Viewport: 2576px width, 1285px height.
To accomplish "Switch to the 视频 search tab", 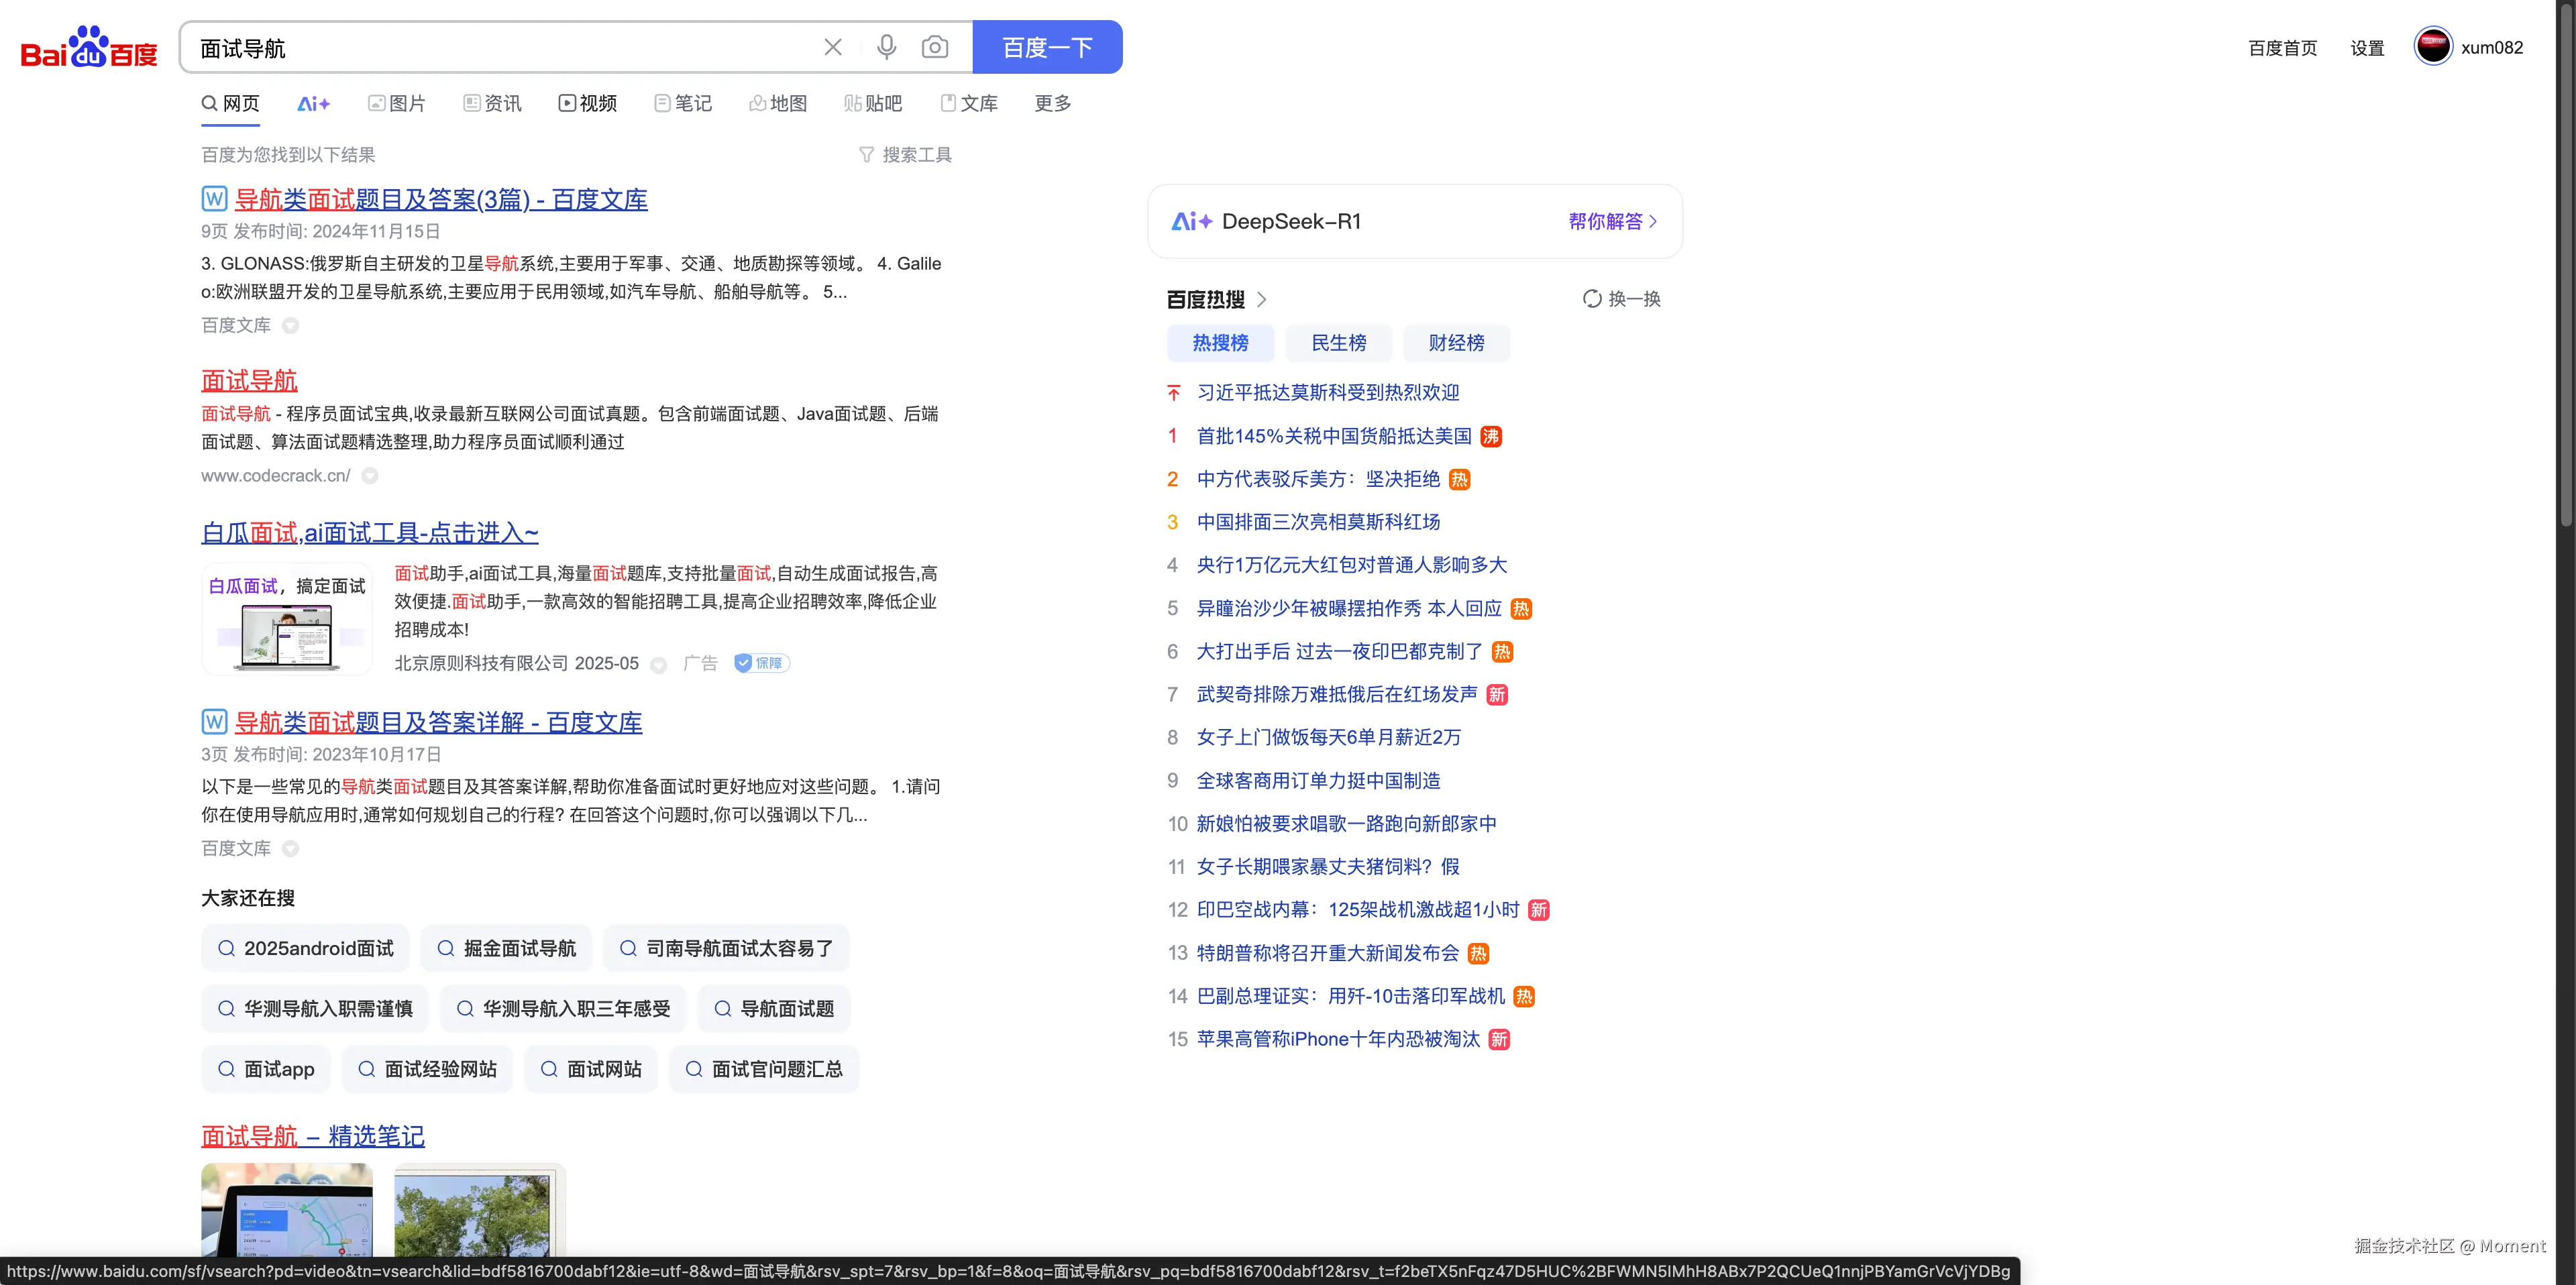I will point(587,103).
